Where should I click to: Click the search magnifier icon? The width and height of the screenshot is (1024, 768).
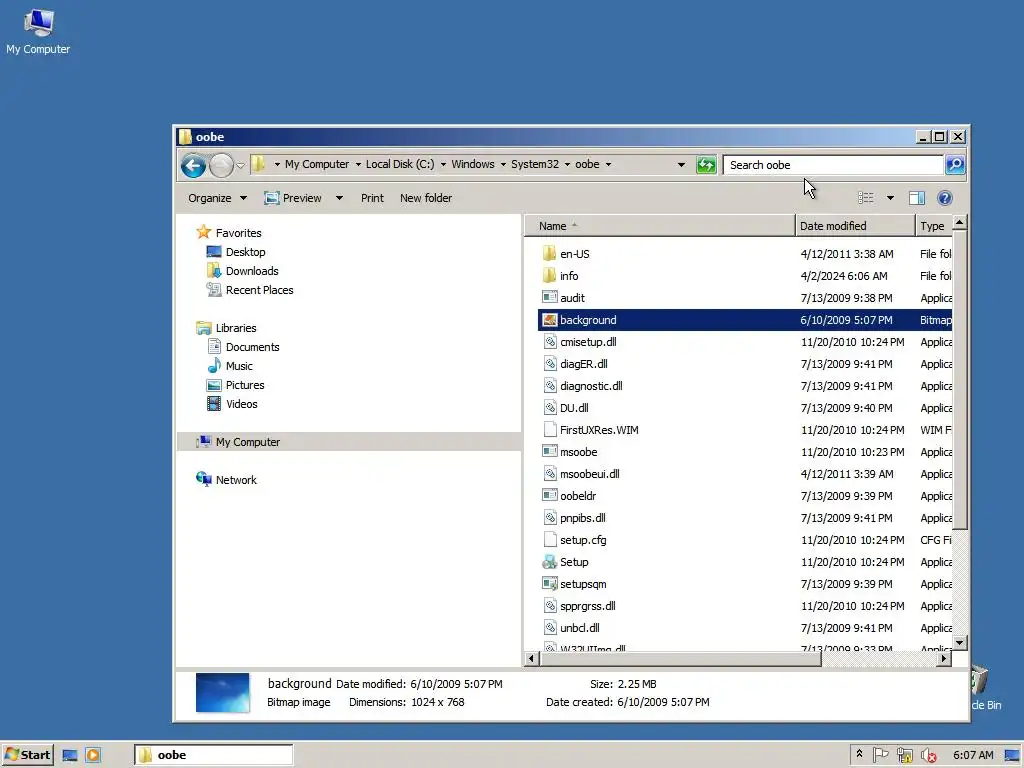click(955, 165)
